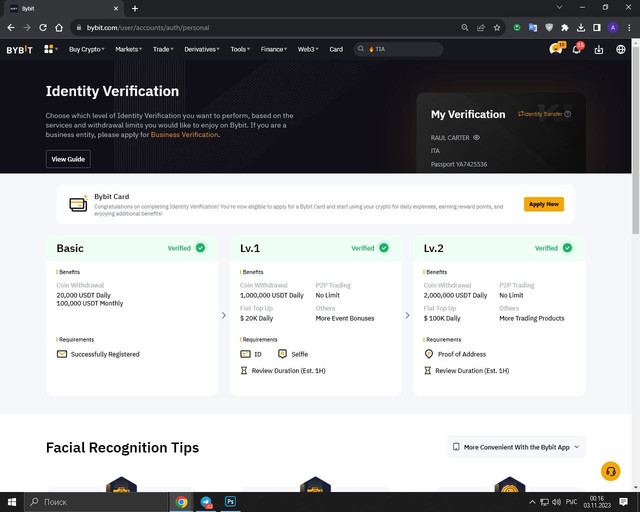
Task: Click the search field showing TIA
Action: pyautogui.click(x=398, y=49)
